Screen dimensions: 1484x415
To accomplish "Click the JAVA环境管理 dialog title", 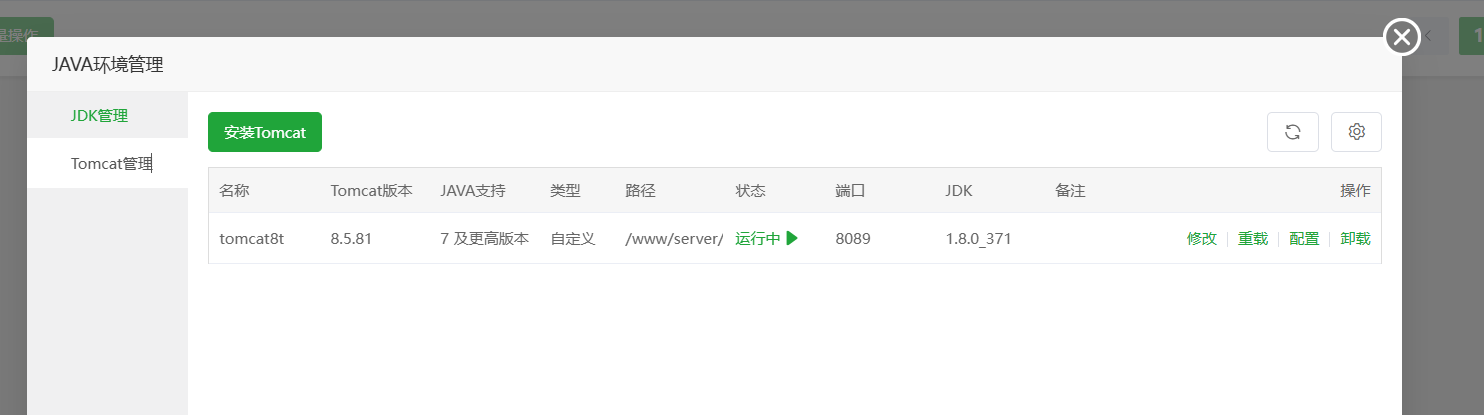I will point(107,65).
